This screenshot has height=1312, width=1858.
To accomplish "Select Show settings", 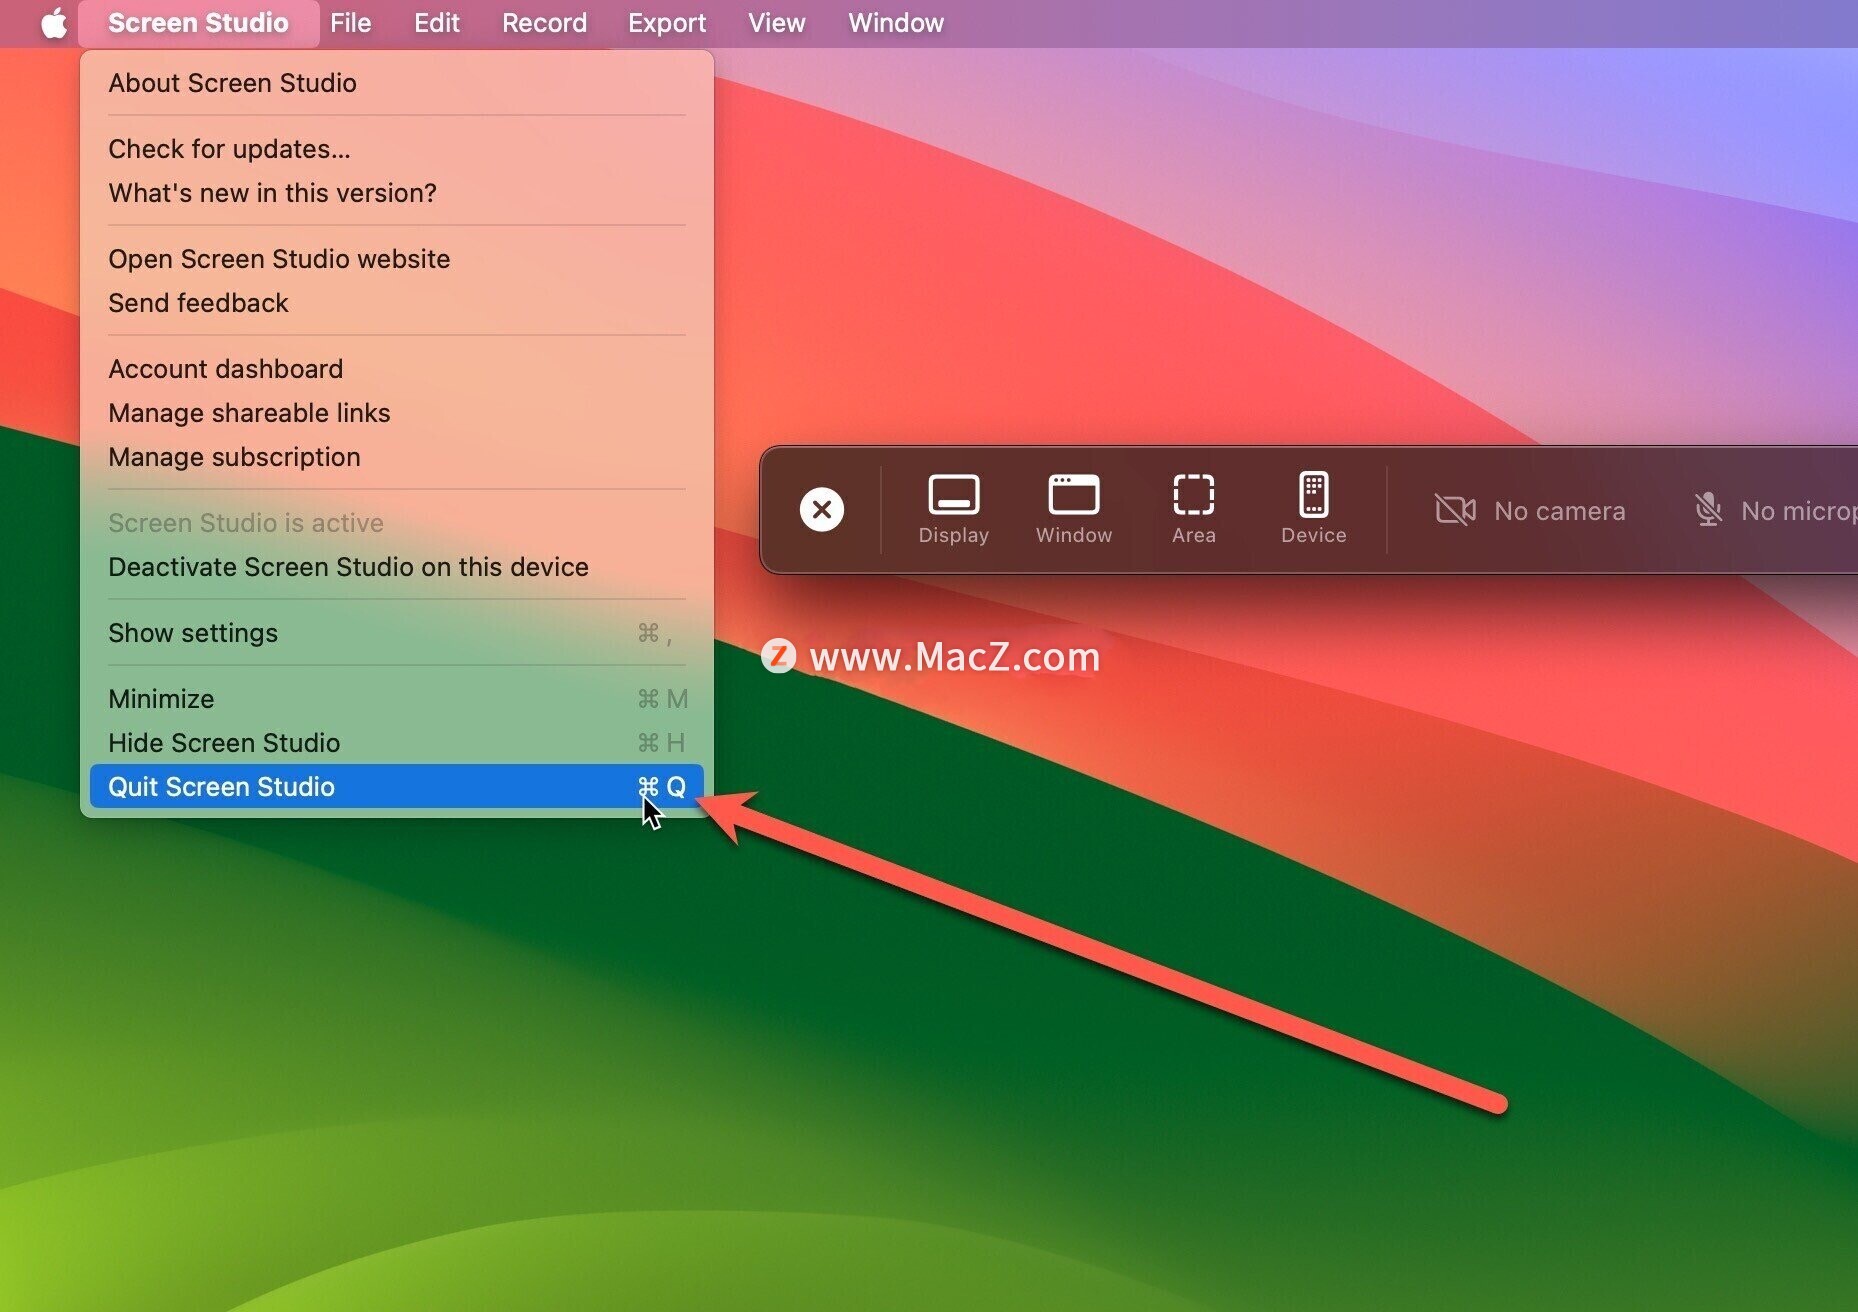I will click(x=396, y=633).
